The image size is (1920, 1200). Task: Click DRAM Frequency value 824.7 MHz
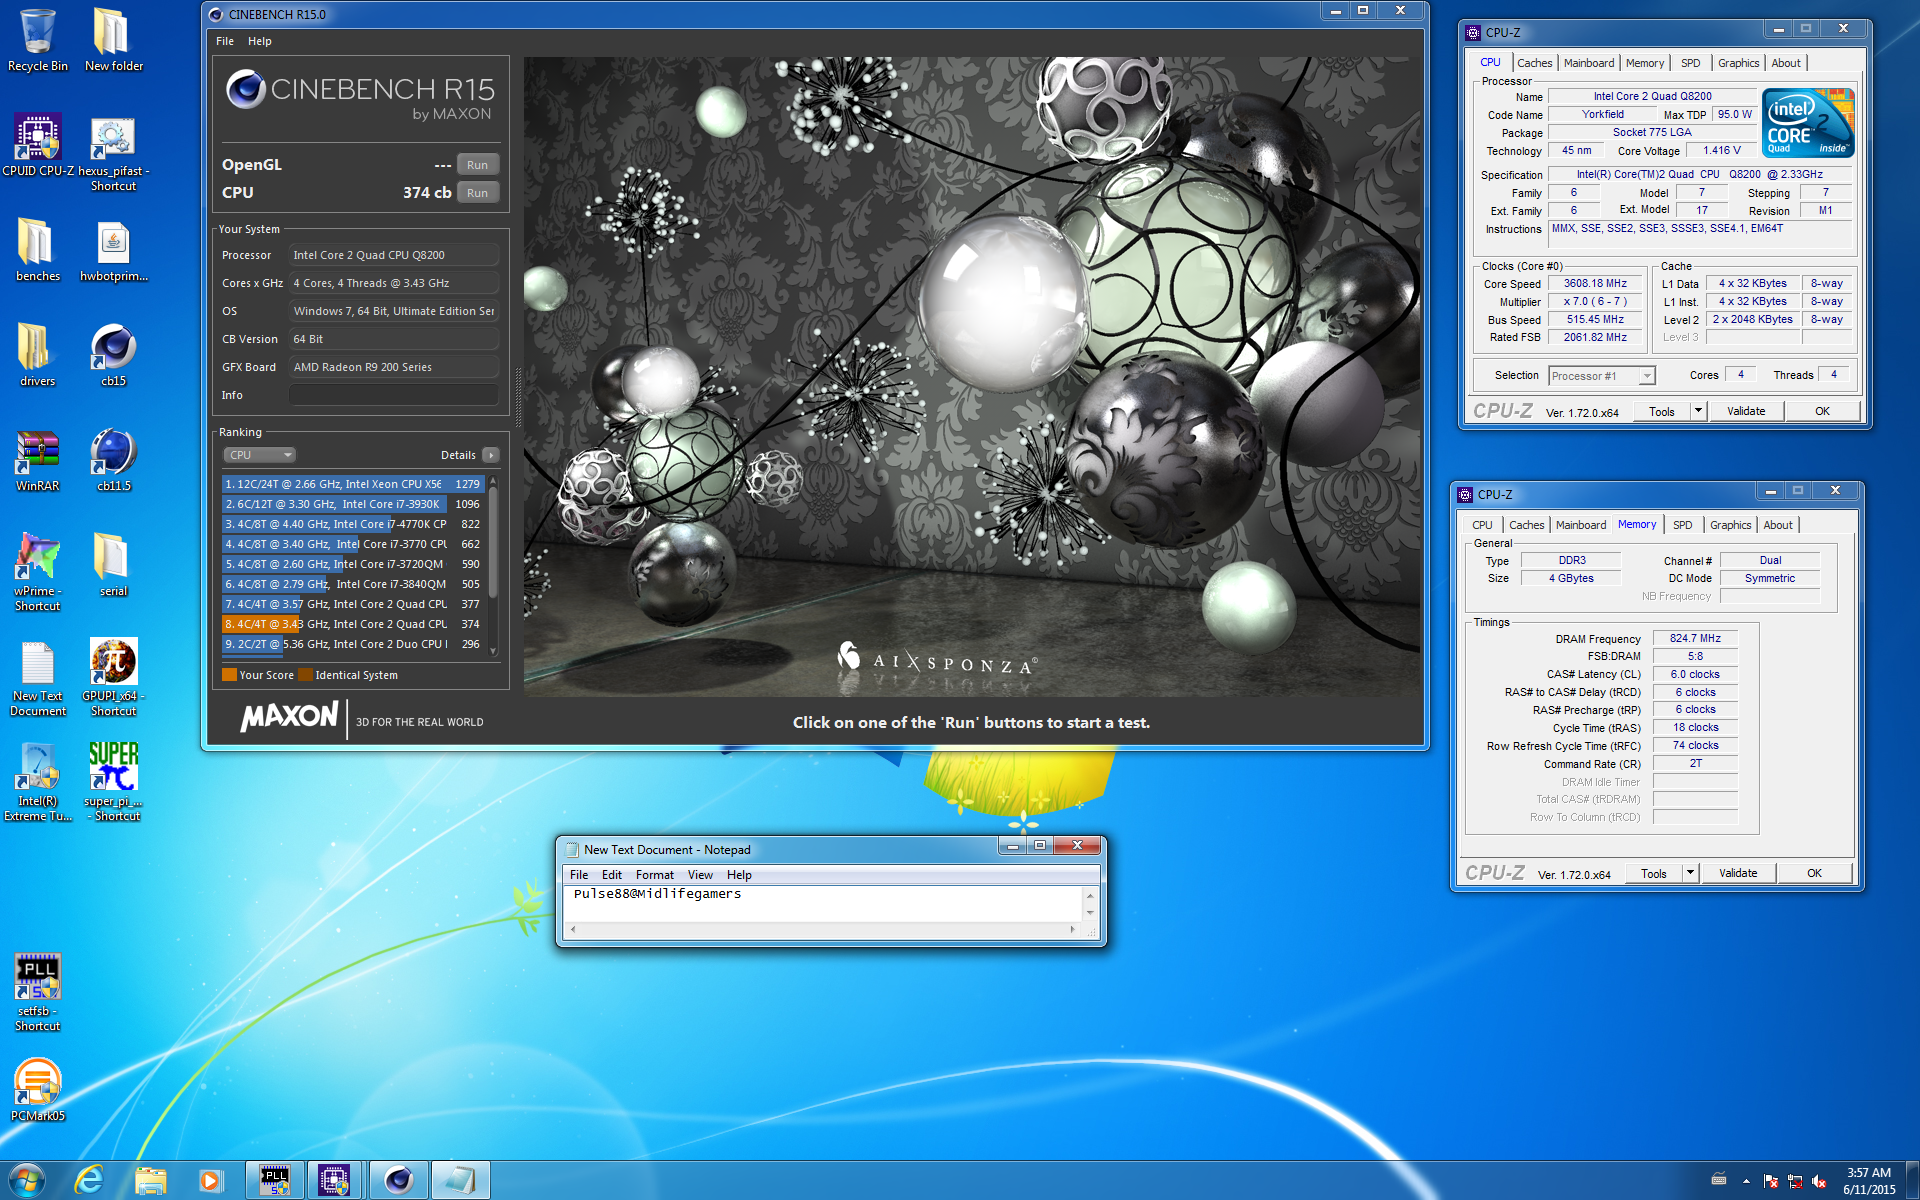click(x=1695, y=638)
